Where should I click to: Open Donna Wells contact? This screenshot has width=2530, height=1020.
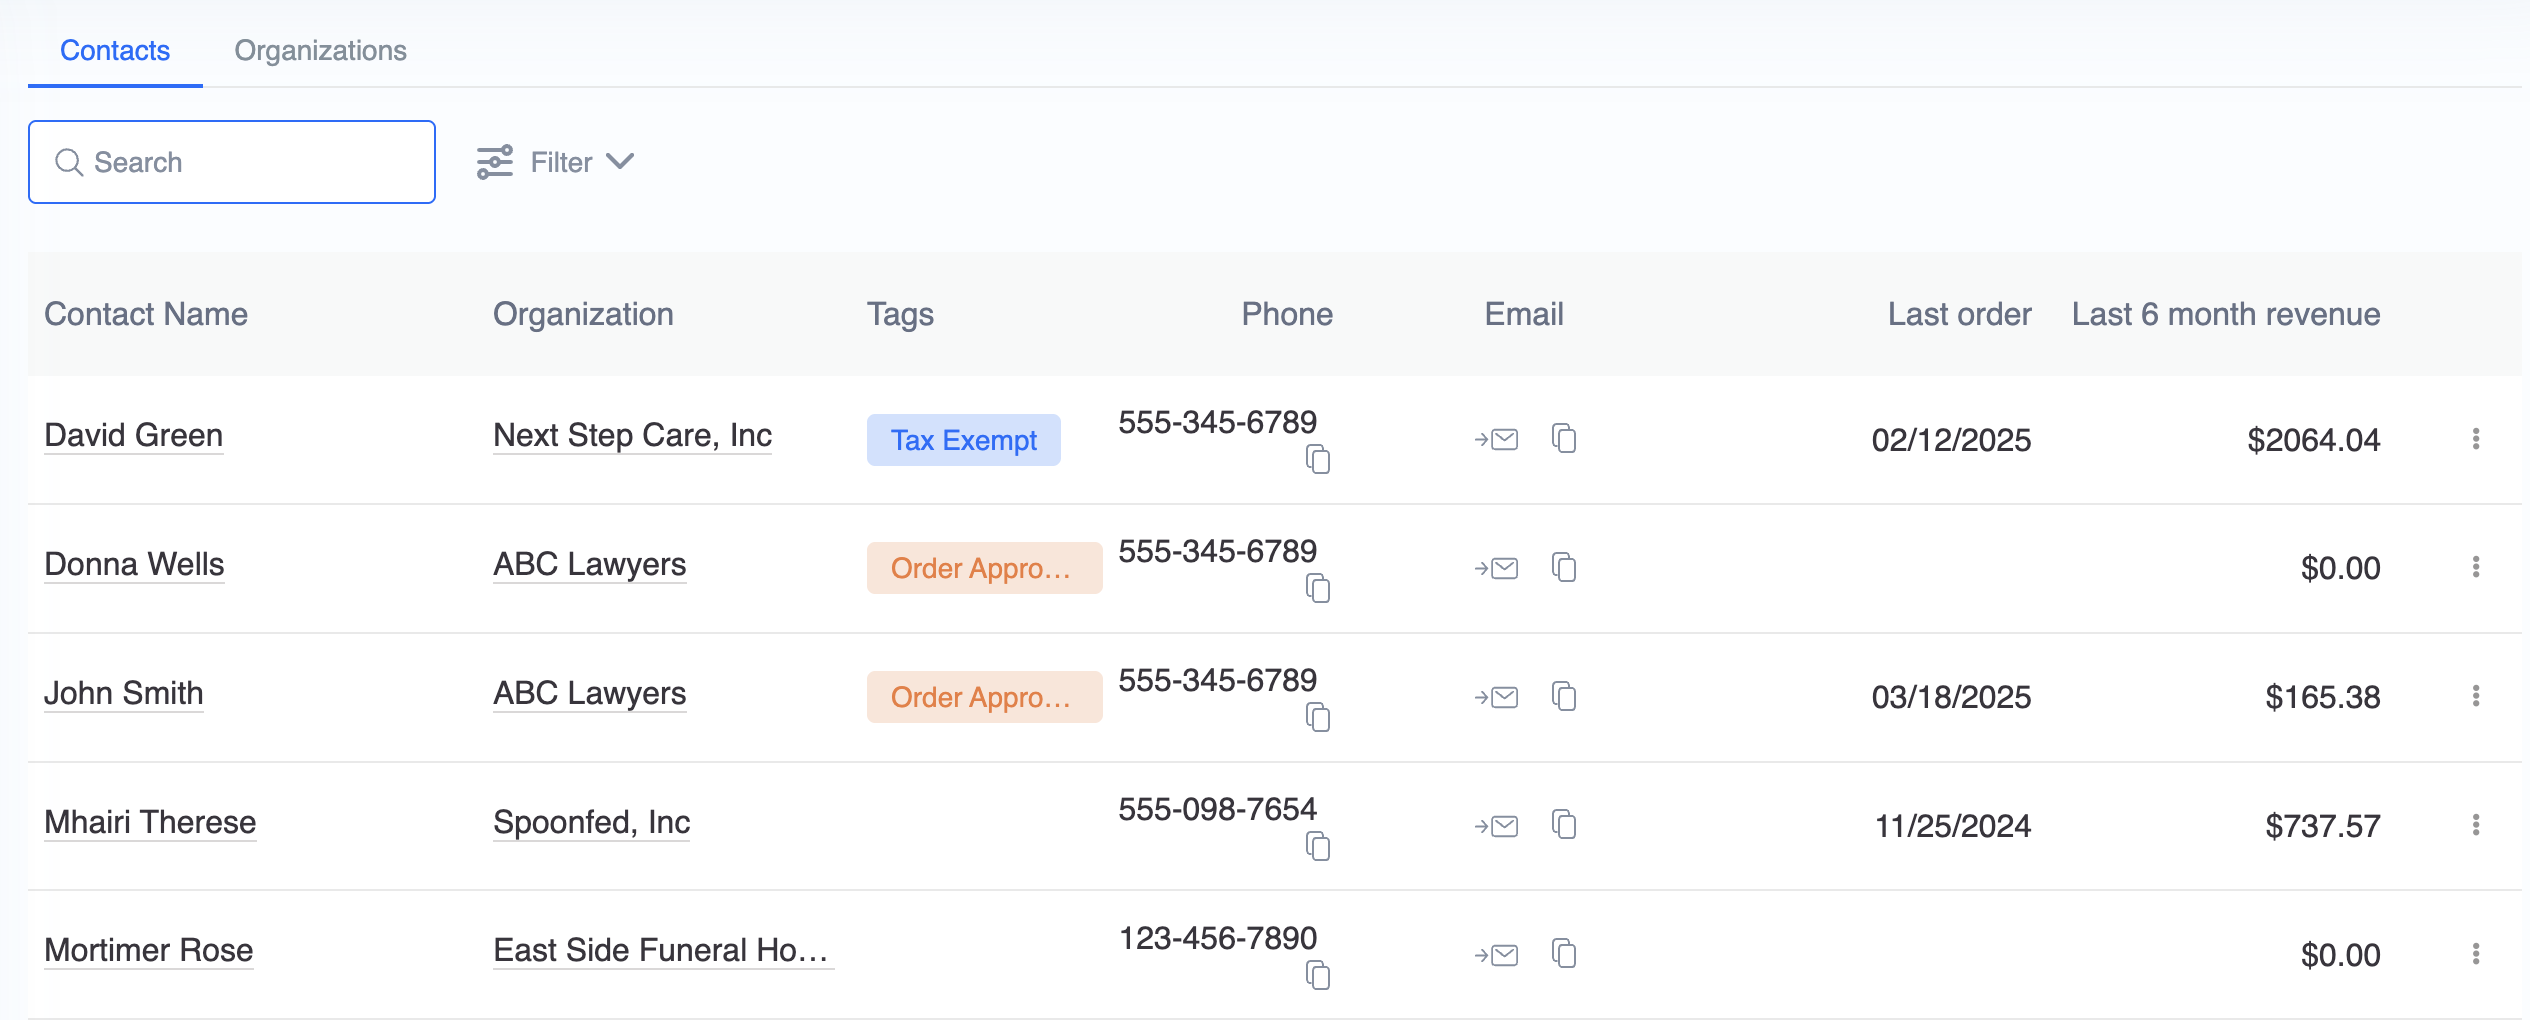click(x=134, y=564)
